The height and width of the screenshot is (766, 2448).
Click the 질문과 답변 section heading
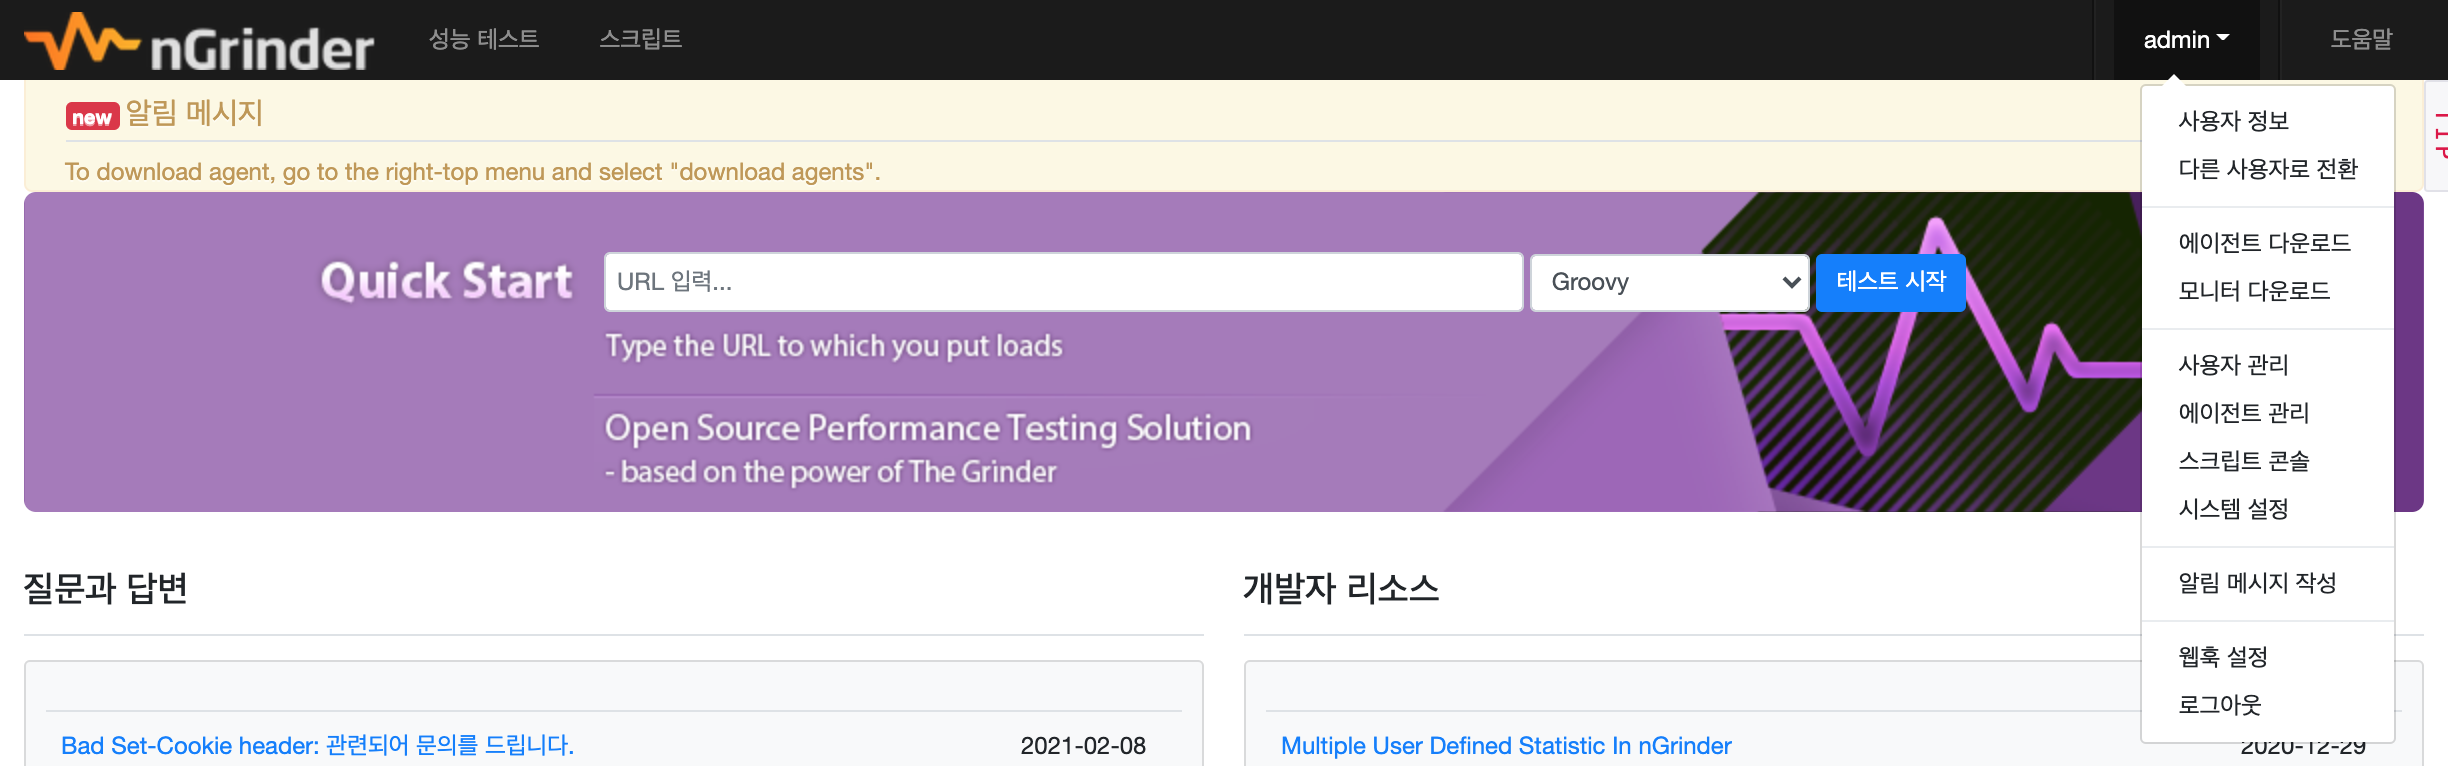point(106,588)
